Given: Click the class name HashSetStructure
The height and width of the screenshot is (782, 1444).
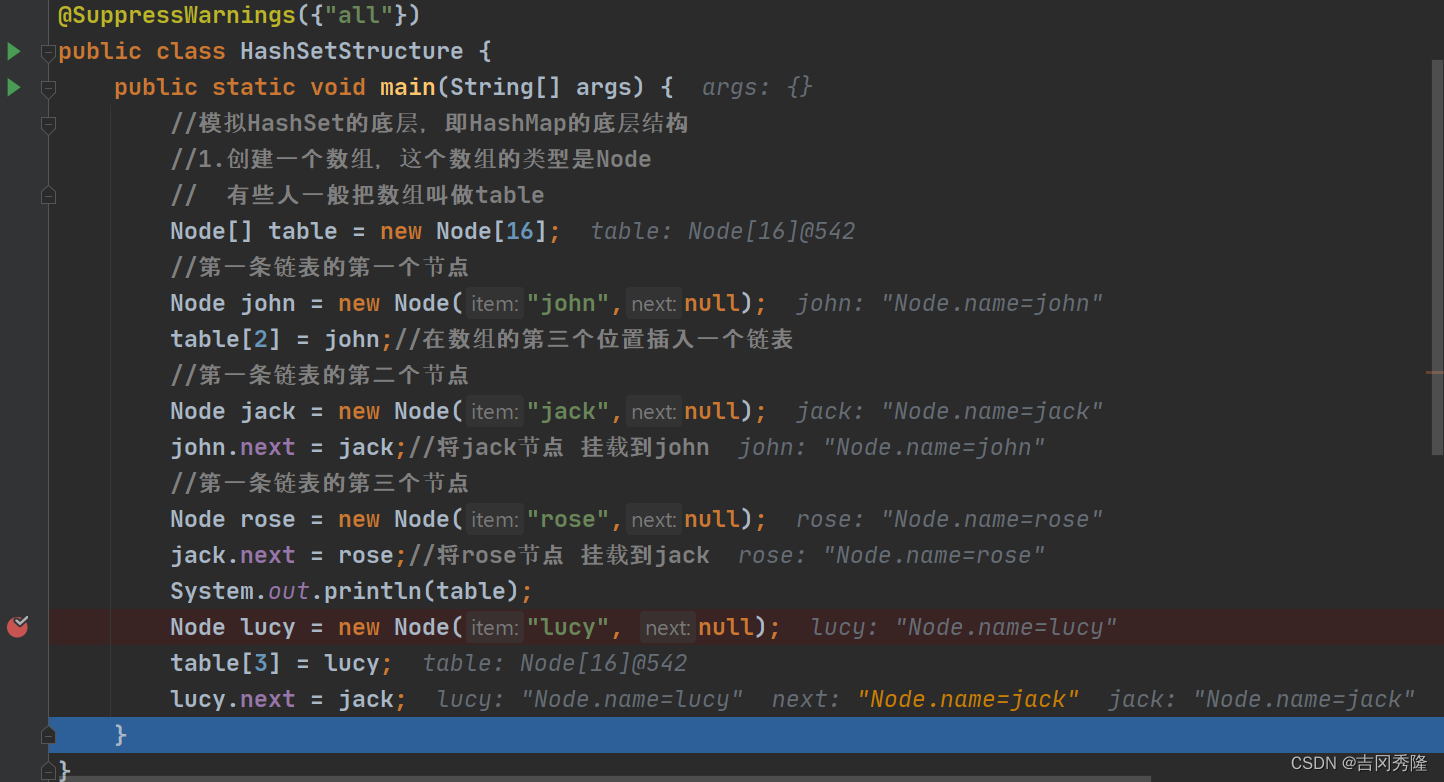Looking at the screenshot, I should point(352,51).
